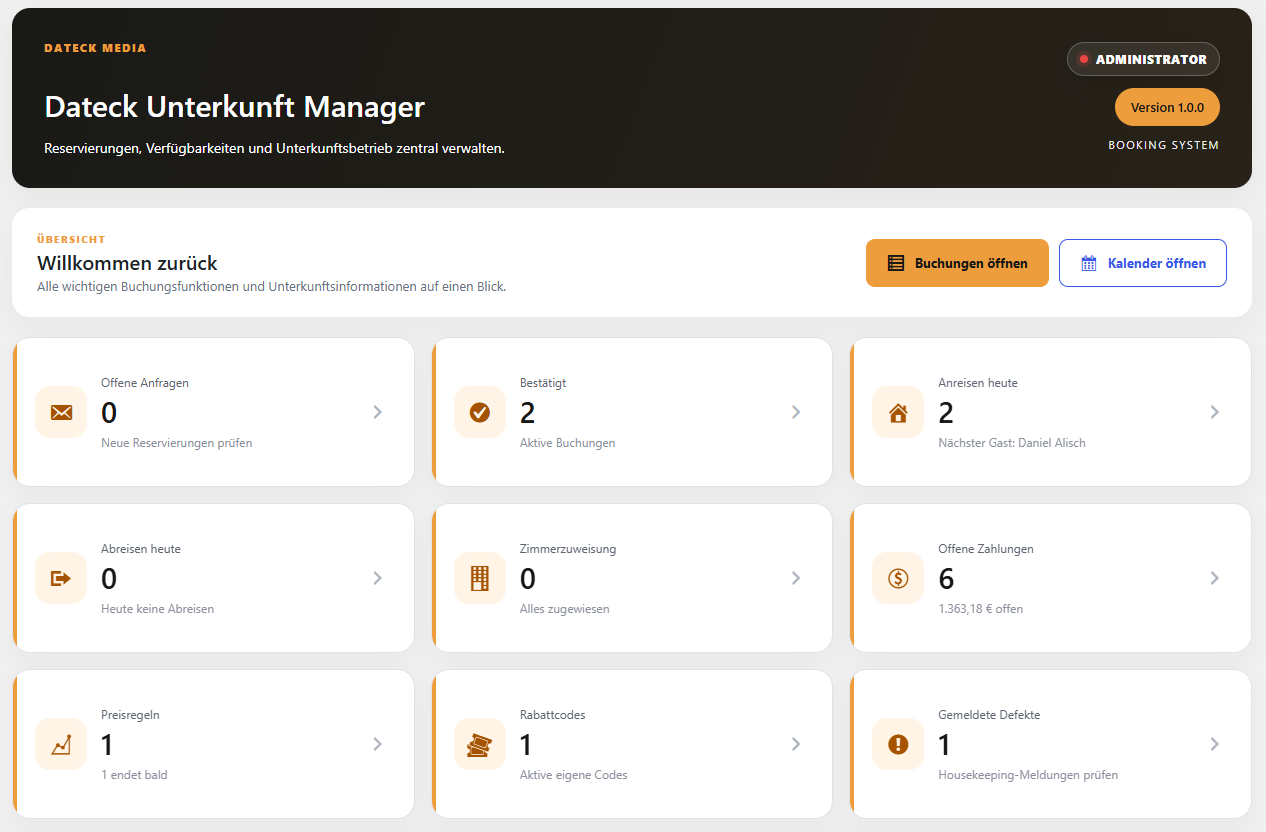Click the count 2 under Anreisen heute
The width and height of the screenshot is (1266, 832).
[x=946, y=413]
